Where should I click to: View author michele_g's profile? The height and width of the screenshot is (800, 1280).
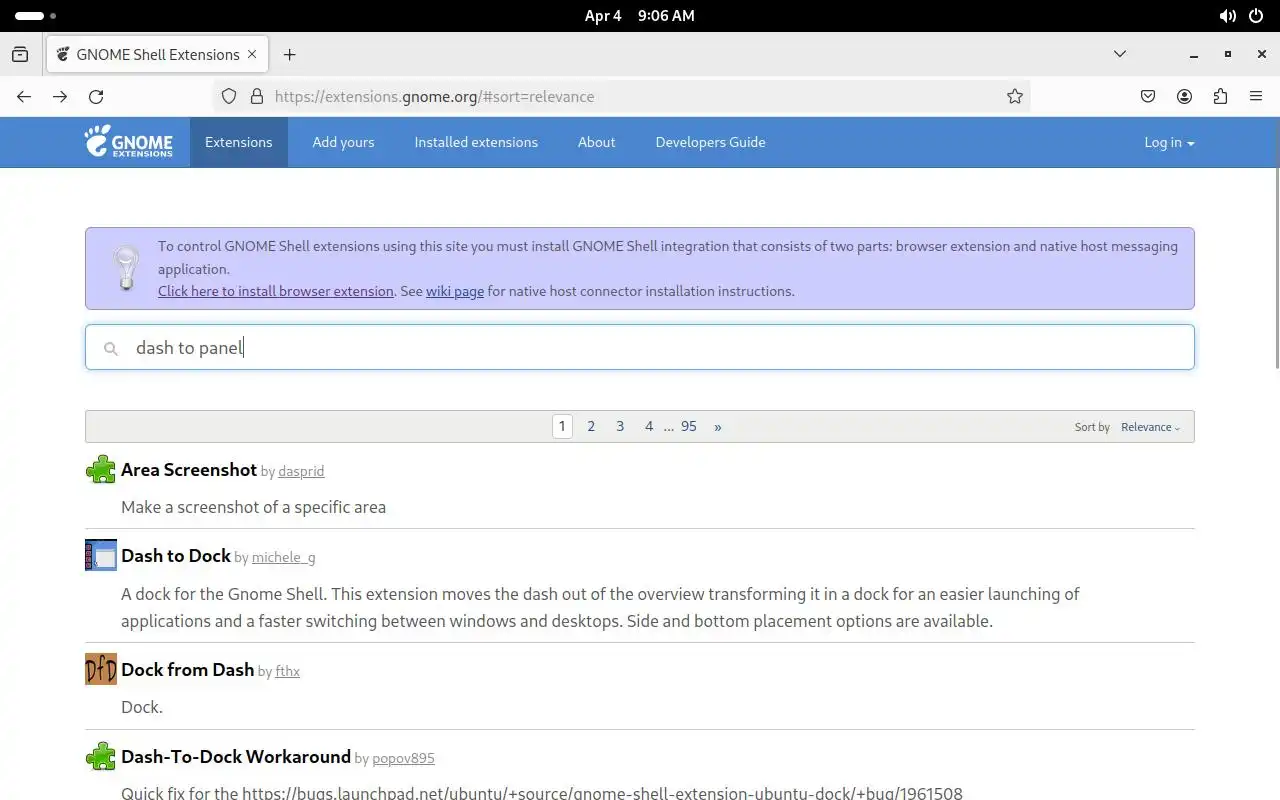pos(283,557)
